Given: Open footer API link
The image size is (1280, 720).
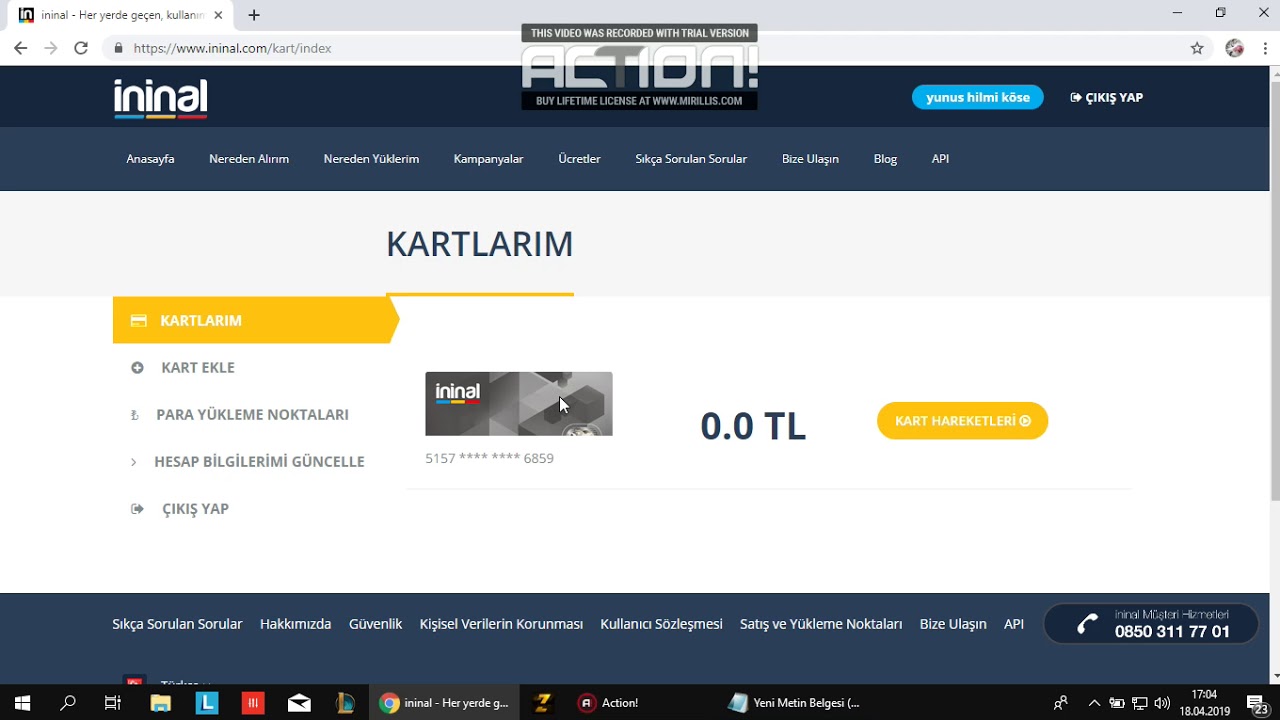Looking at the screenshot, I should [1014, 624].
